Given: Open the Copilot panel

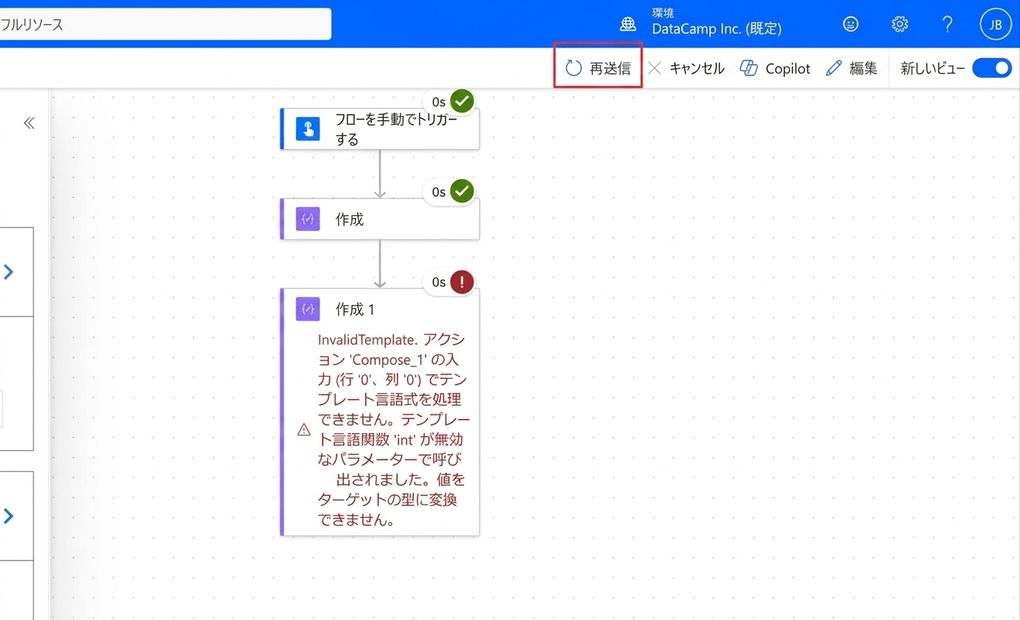Looking at the screenshot, I should click(x=775, y=68).
